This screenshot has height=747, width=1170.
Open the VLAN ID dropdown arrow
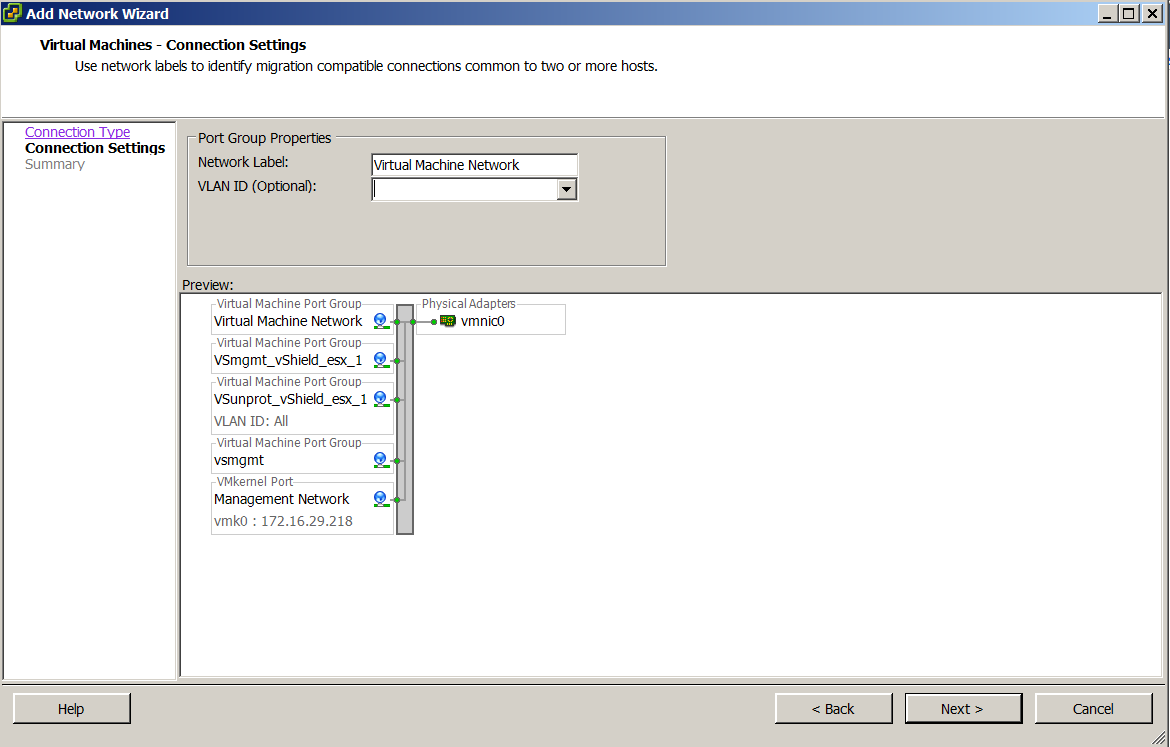tap(567, 189)
